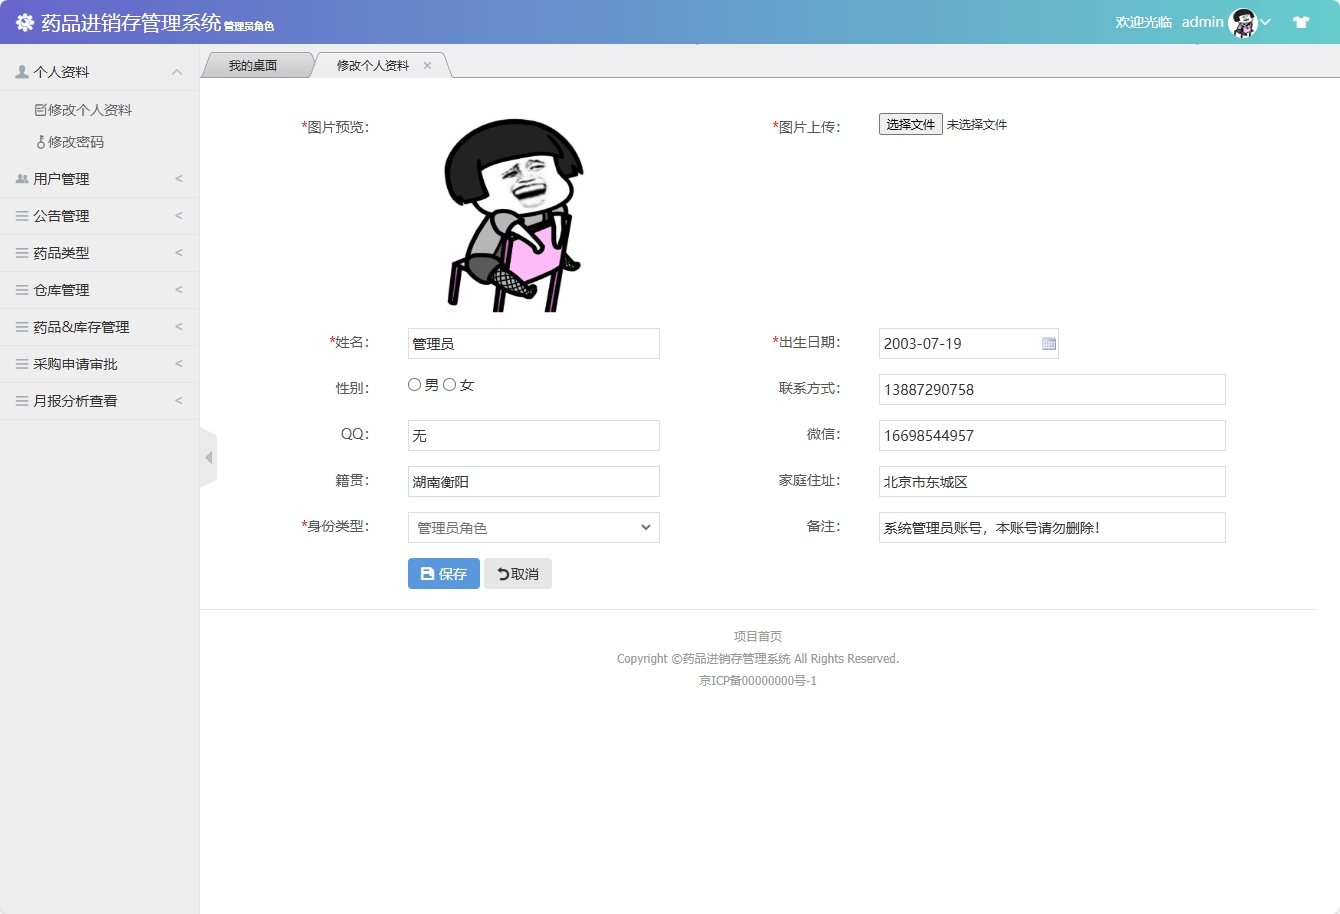Open the dropdown arrow next to admin avatar
The height and width of the screenshot is (914, 1340).
tap(1266, 21)
